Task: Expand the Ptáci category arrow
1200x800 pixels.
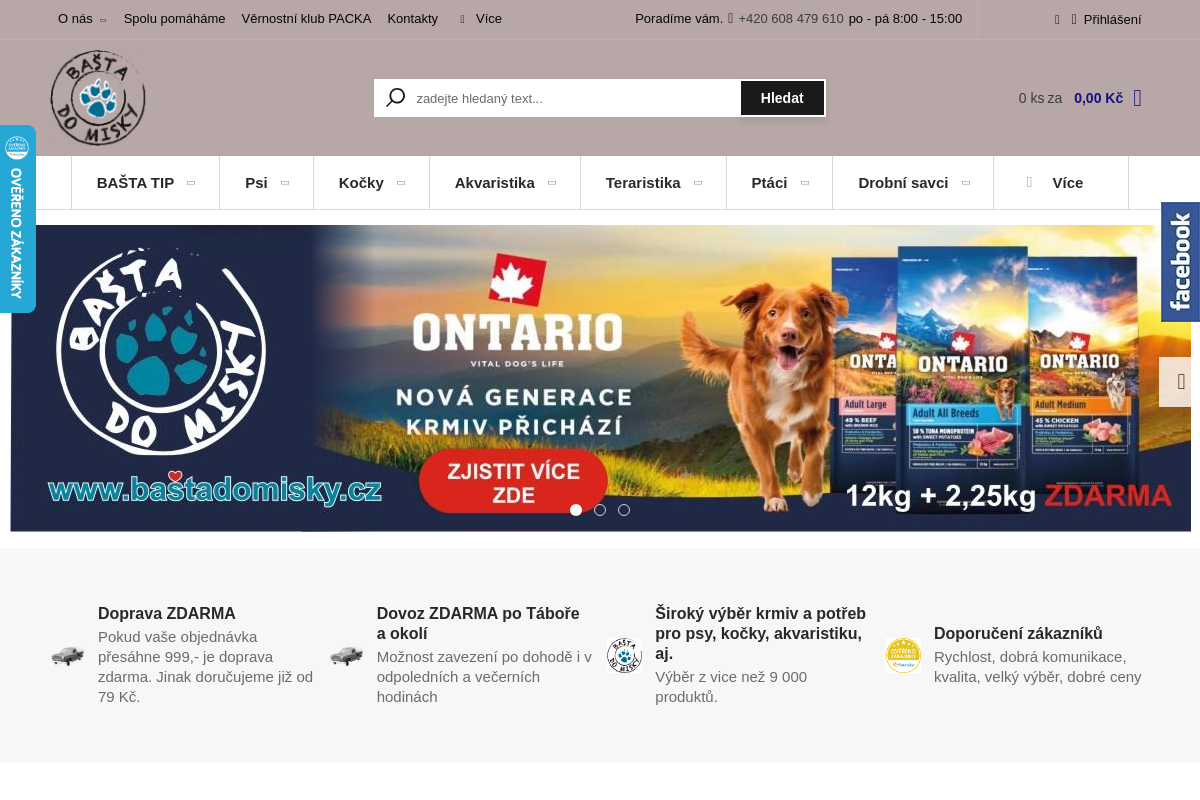Action: [x=805, y=183]
